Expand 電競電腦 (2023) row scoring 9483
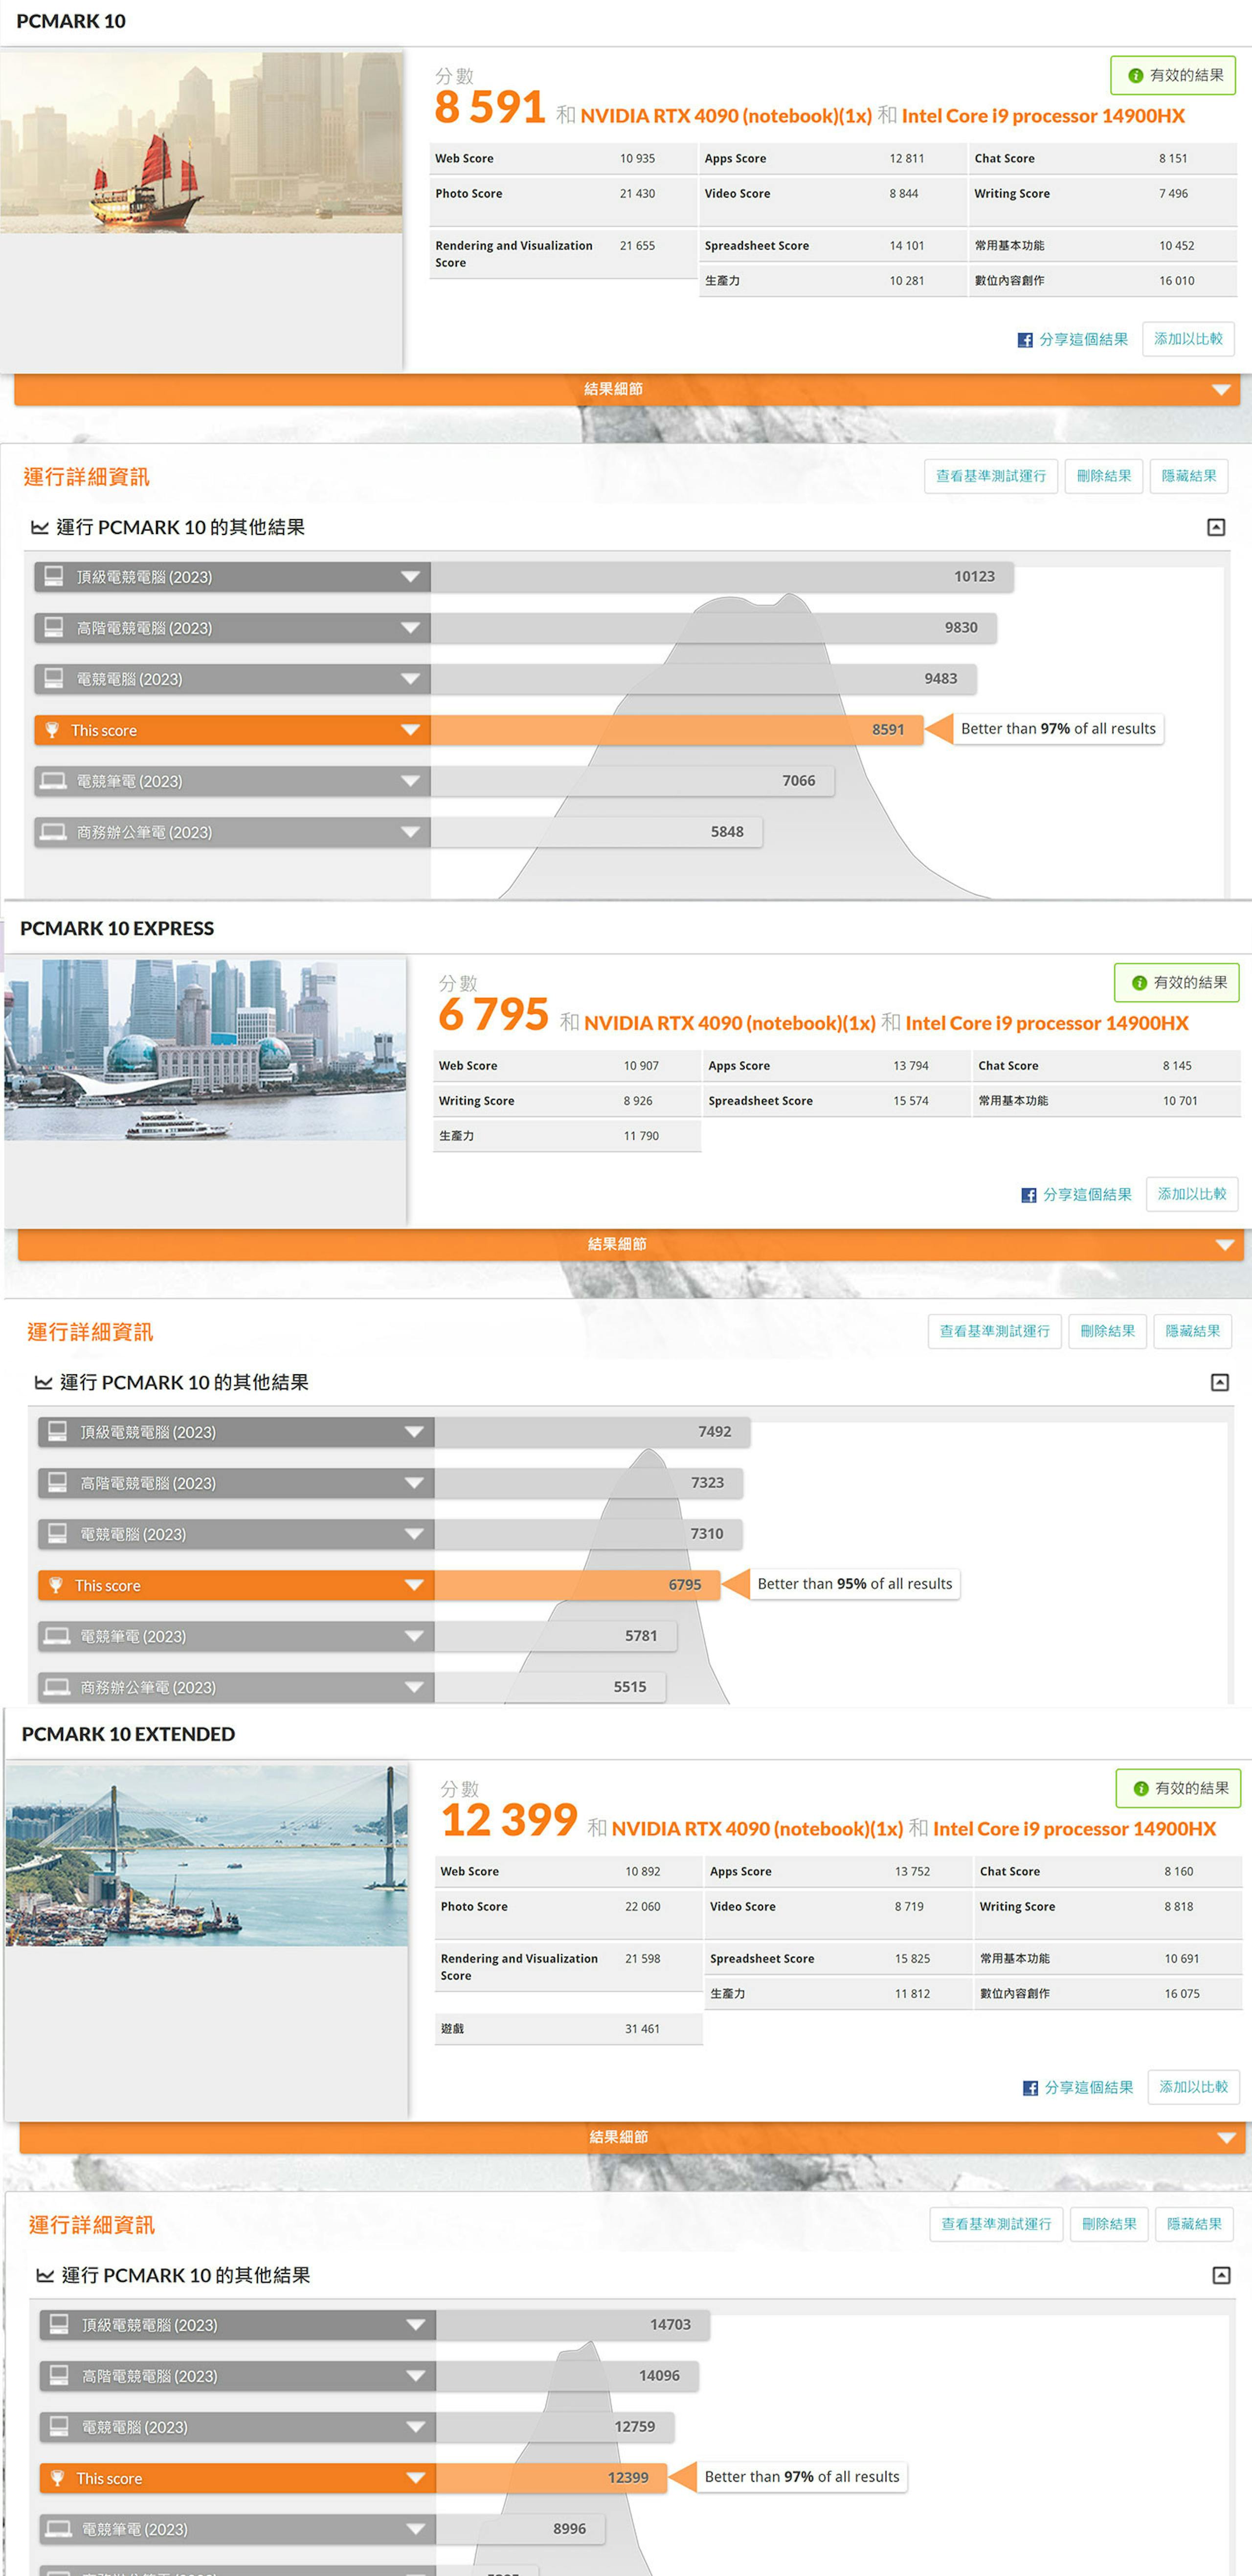Image resolution: width=1252 pixels, height=2576 pixels. click(410, 679)
